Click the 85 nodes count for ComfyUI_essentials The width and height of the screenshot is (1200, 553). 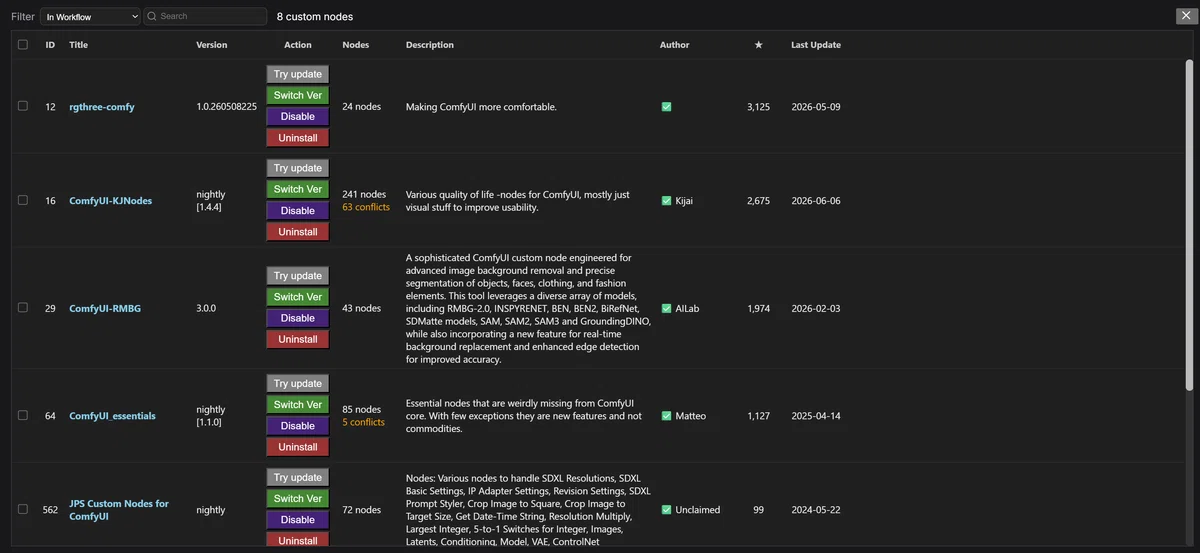(x=361, y=410)
